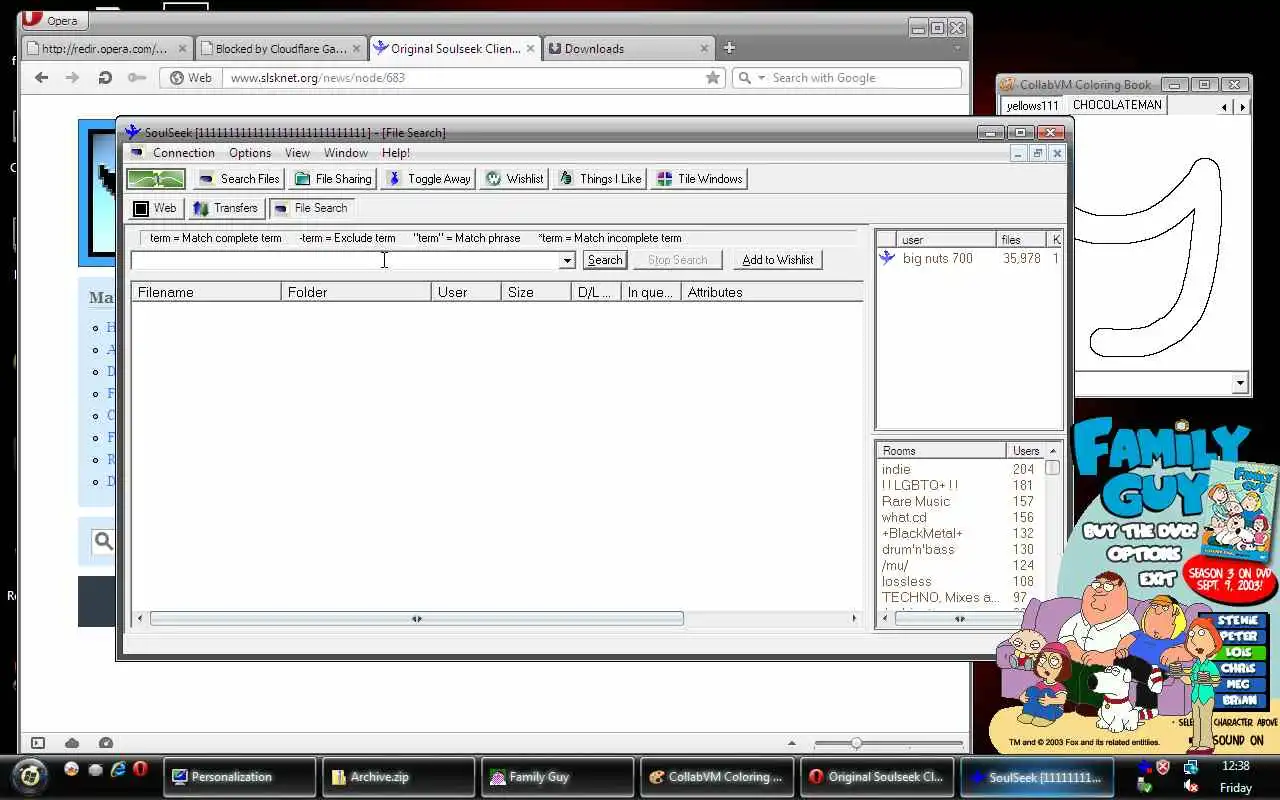Open the Windows Start orb
This screenshot has width=1280, height=800.
(x=31, y=775)
